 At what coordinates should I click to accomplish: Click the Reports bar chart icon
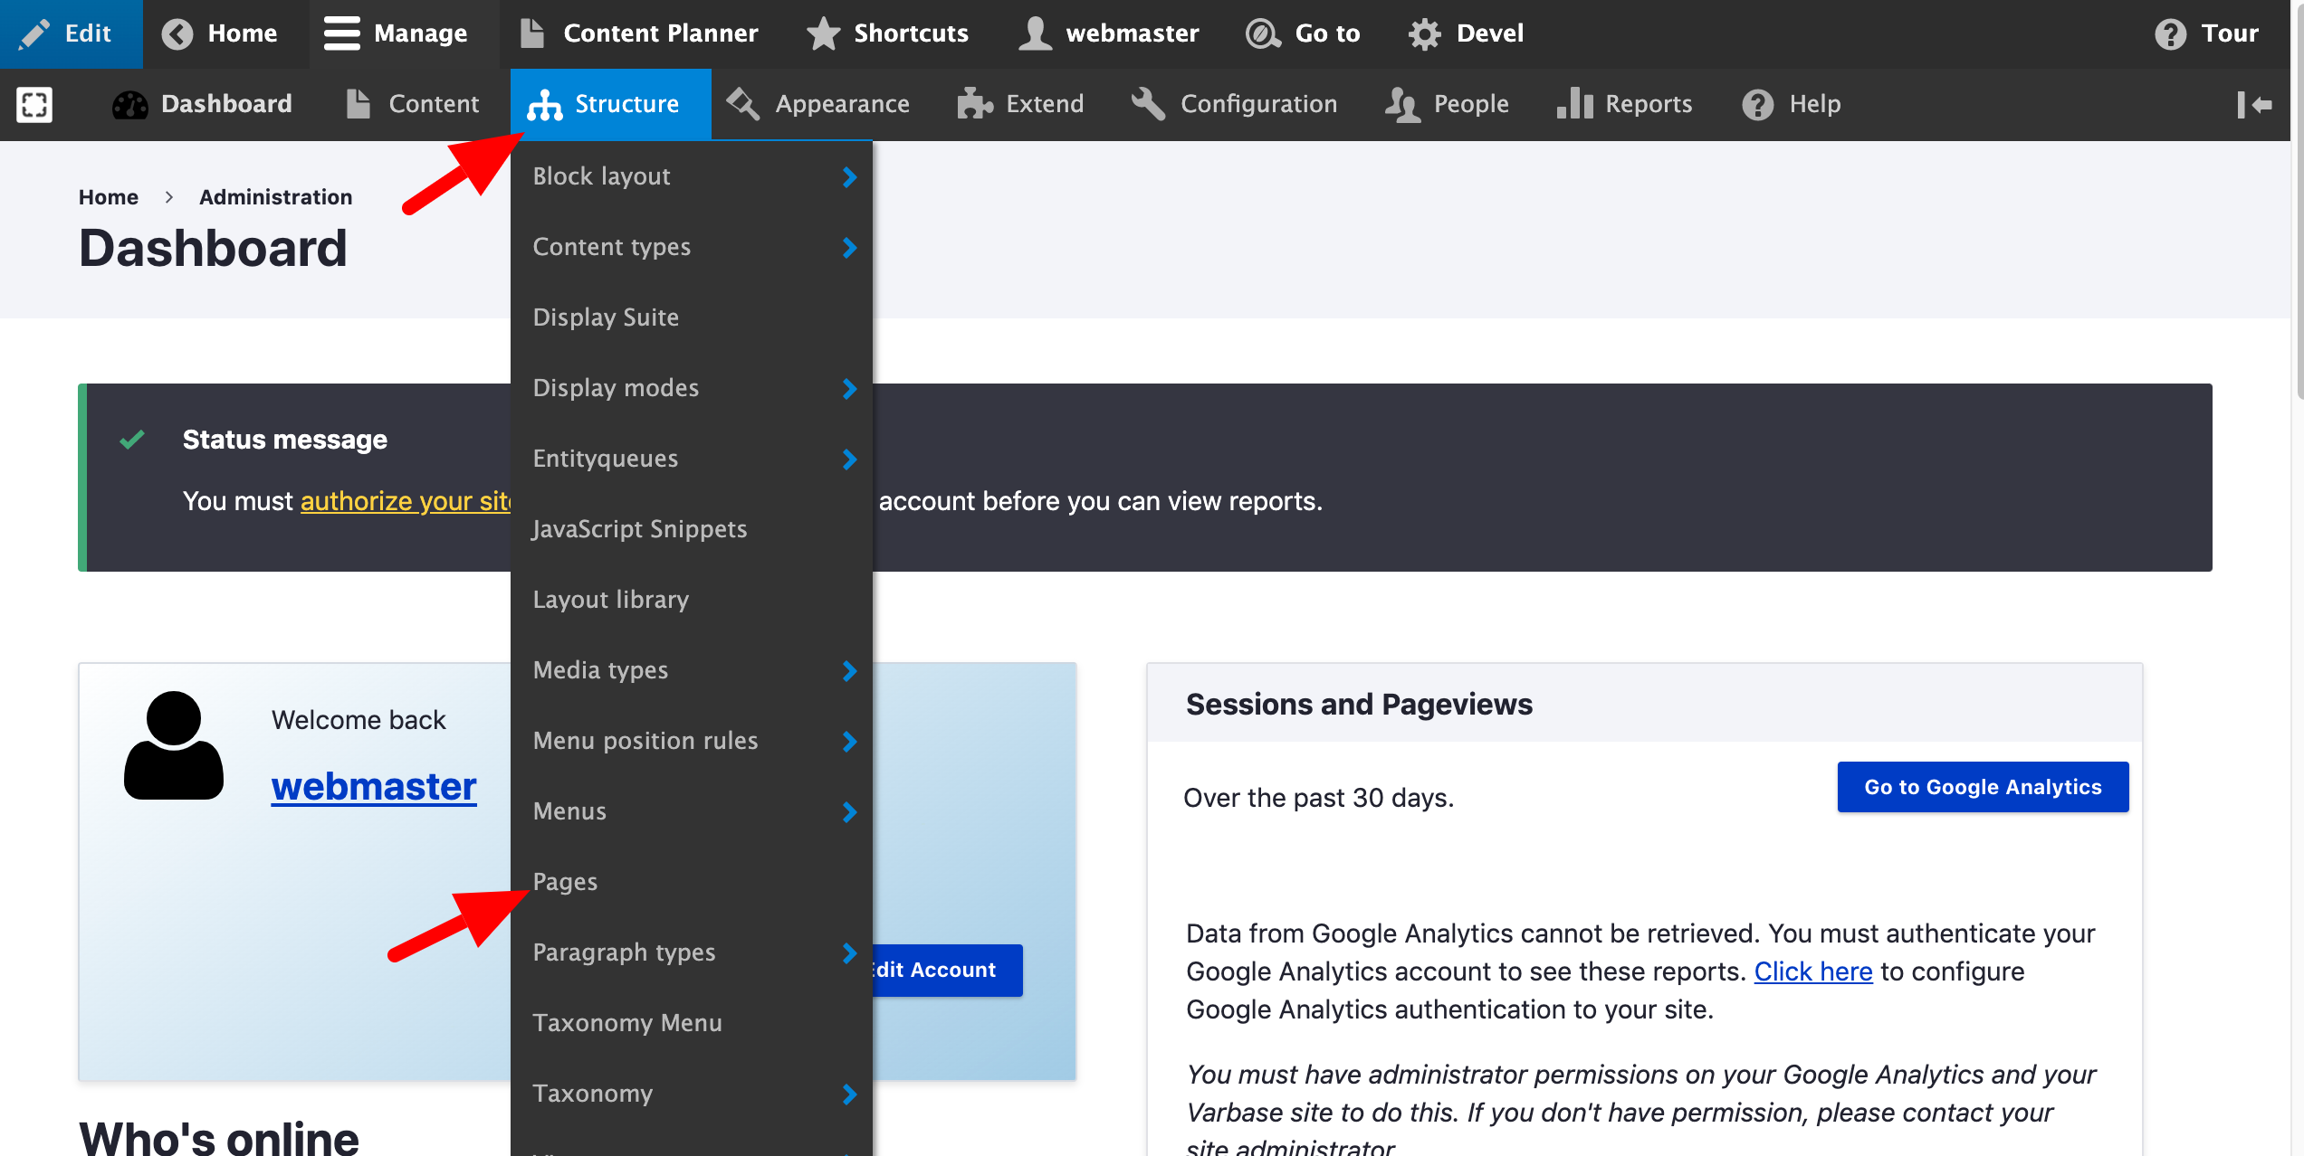1574,104
